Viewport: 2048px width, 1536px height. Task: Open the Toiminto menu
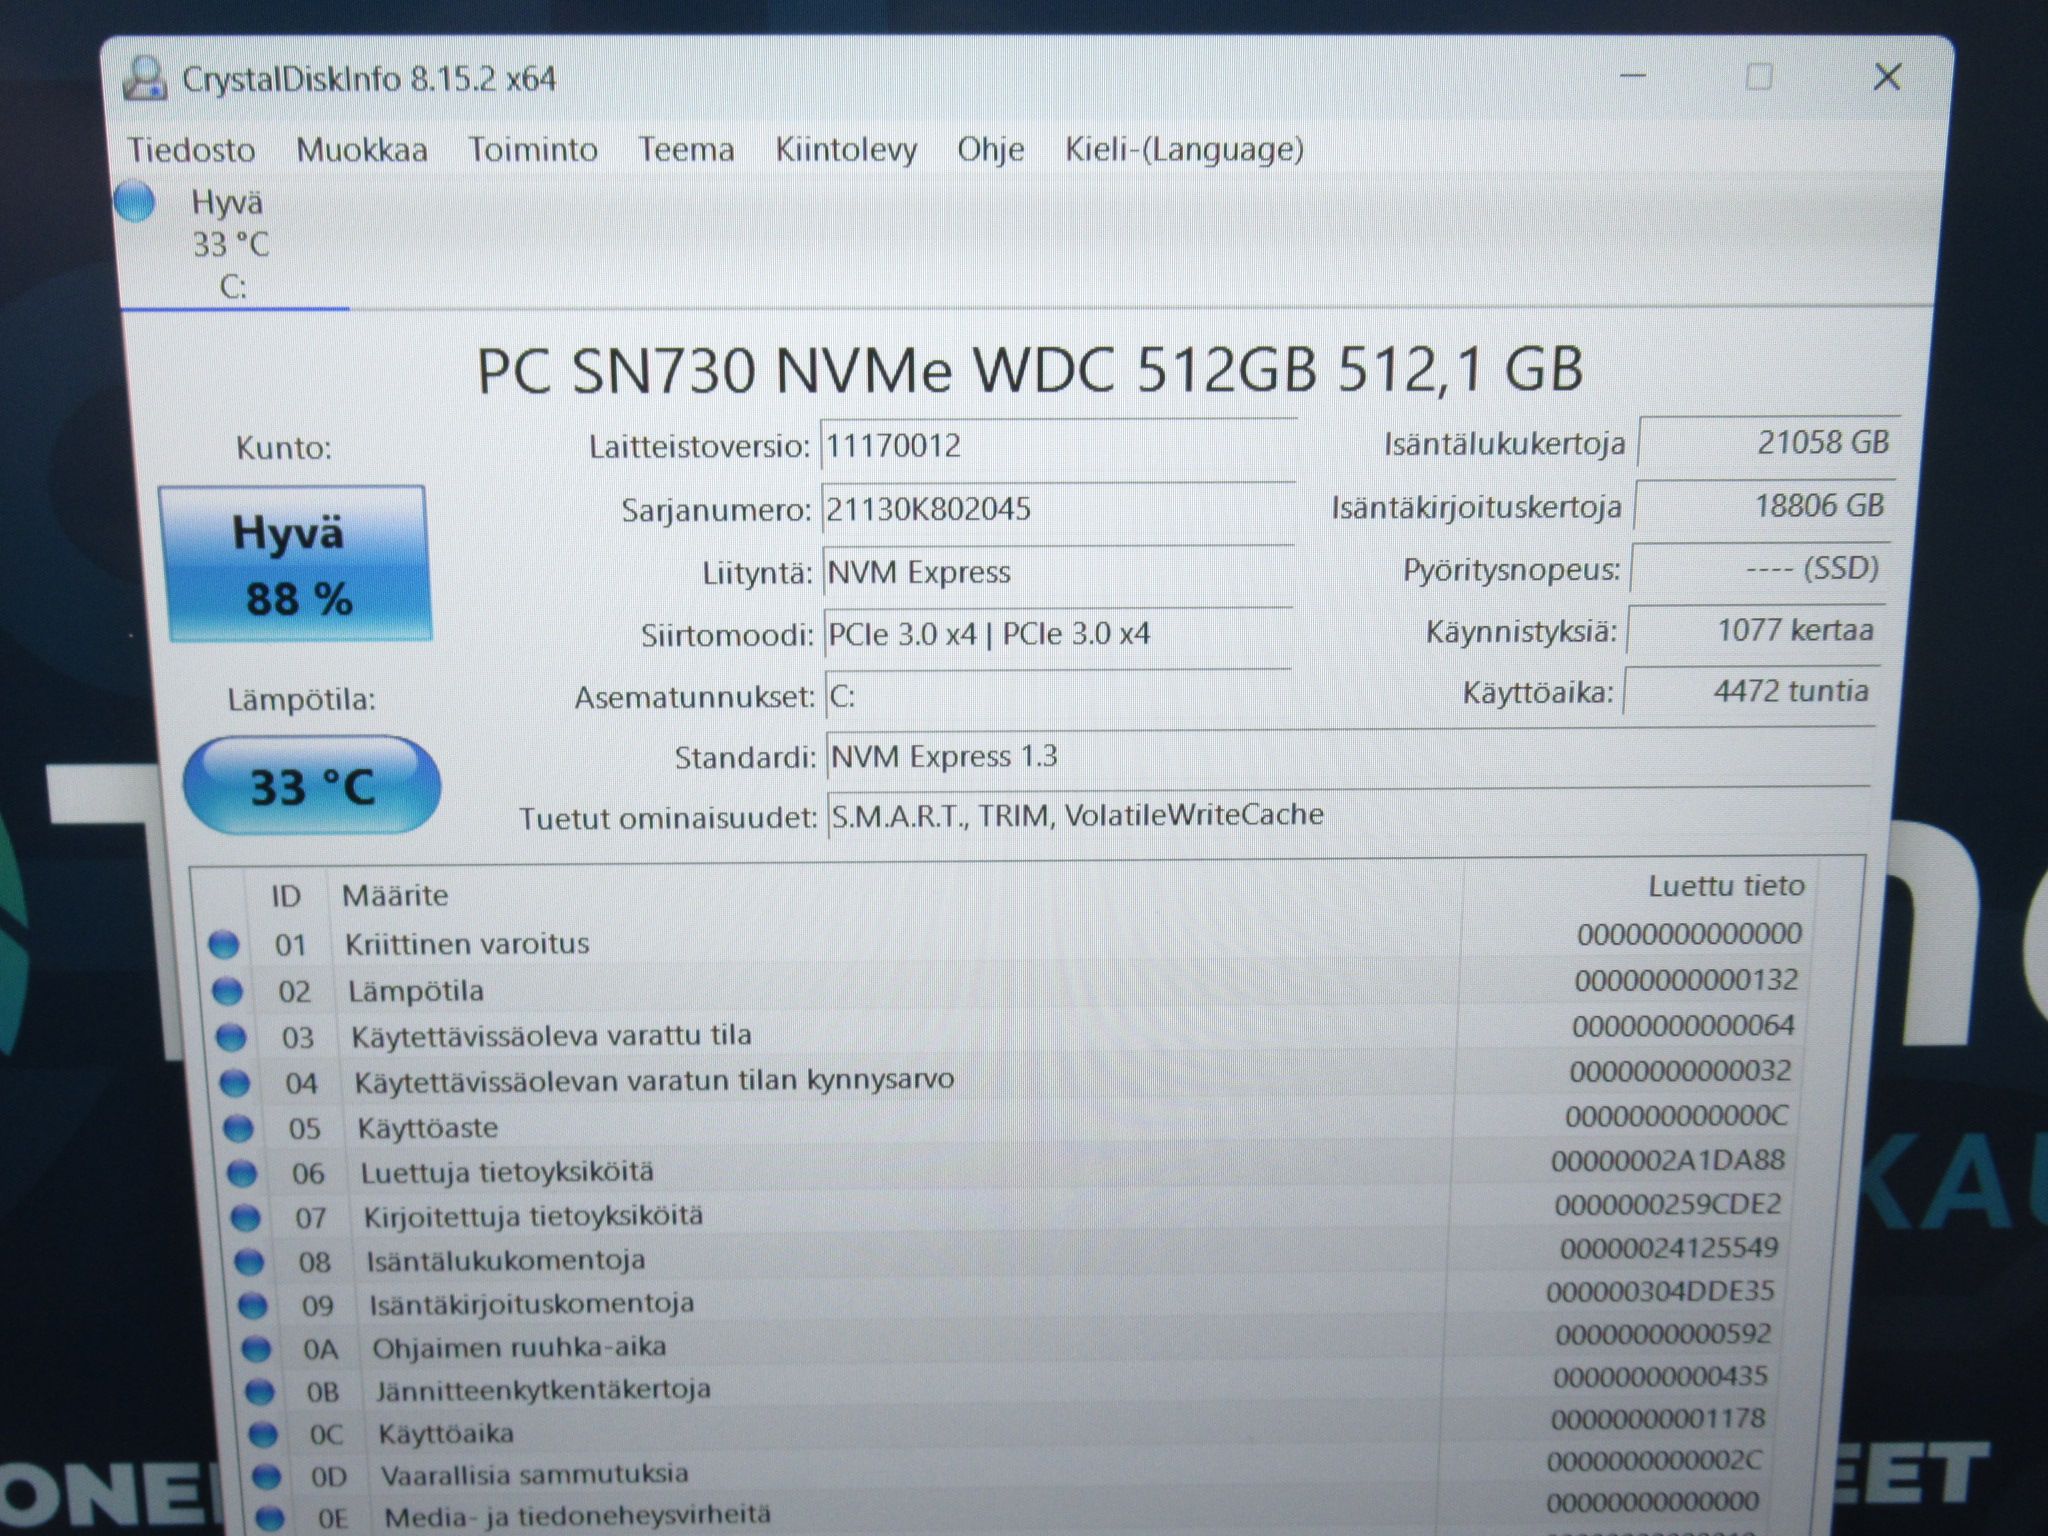tap(533, 150)
